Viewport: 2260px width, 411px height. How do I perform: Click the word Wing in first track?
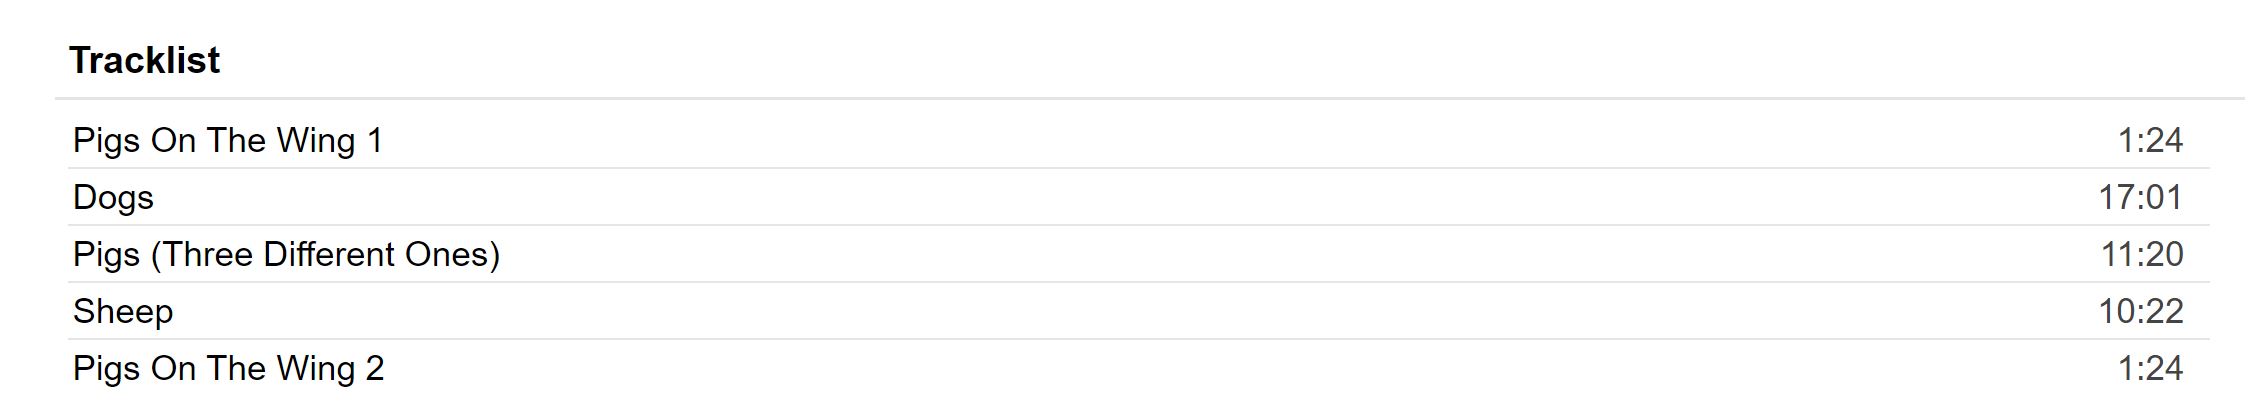(x=315, y=141)
